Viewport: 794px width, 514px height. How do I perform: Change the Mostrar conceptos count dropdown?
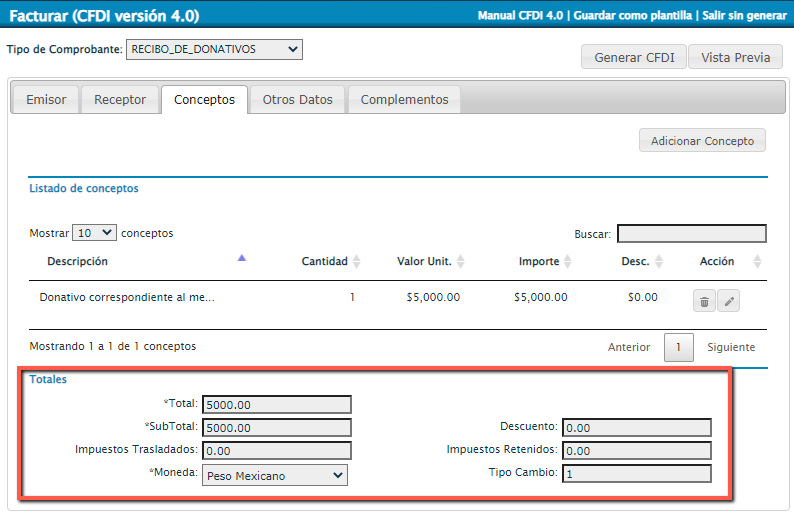94,233
